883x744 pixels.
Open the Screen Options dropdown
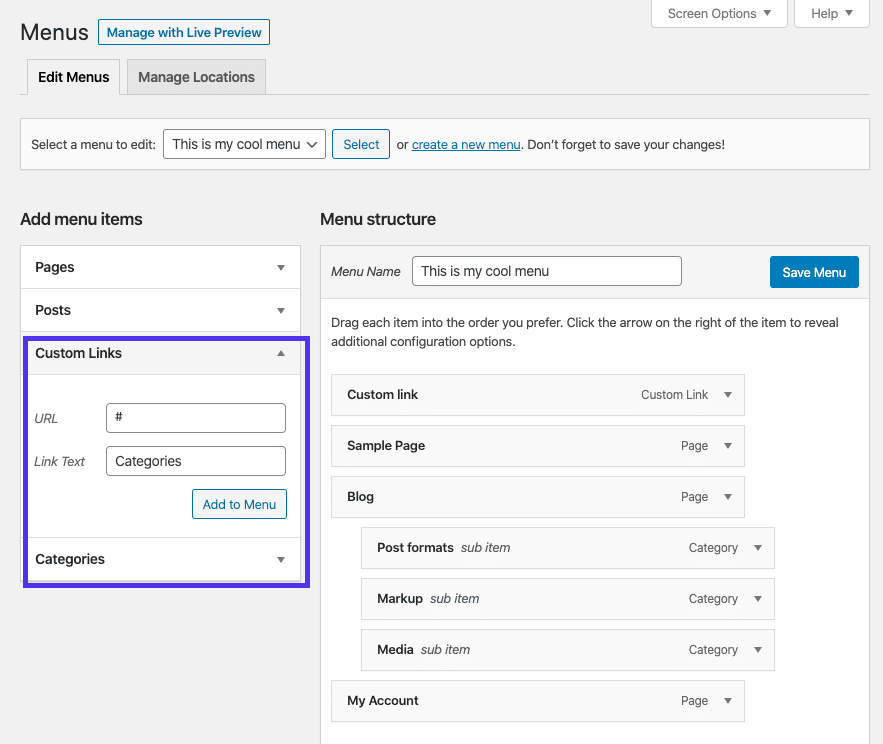[x=720, y=14]
